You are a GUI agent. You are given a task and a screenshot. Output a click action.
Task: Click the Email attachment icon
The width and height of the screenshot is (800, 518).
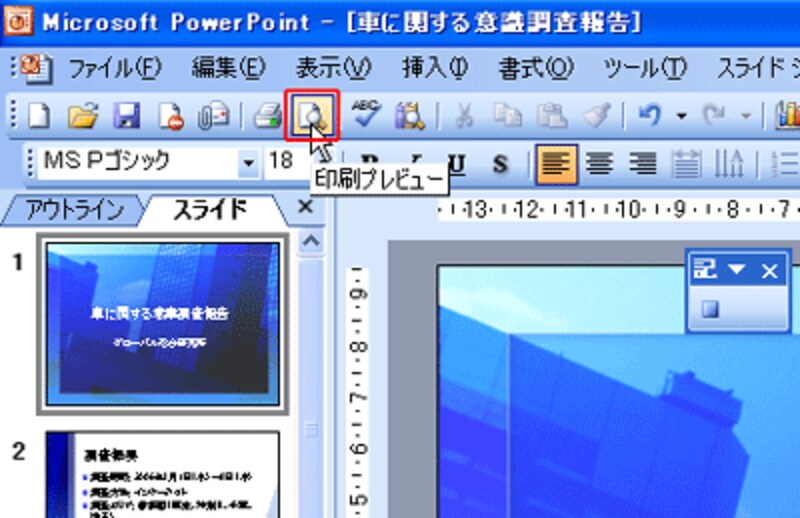214,115
